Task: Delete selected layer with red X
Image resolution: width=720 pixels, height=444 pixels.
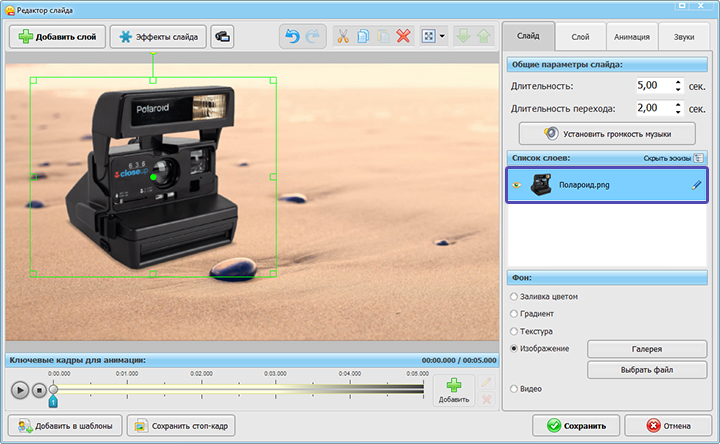Action: pos(403,36)
